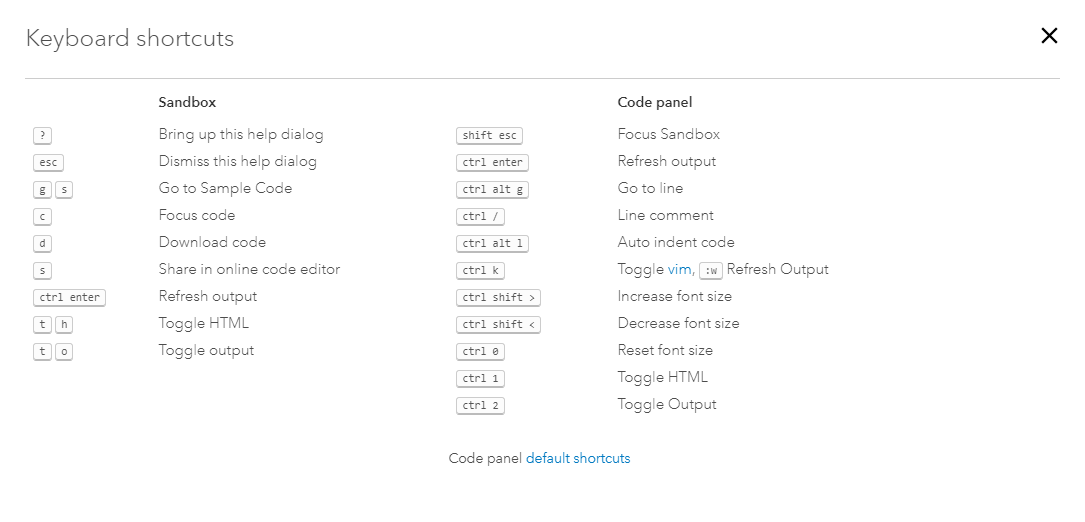
Task: Click the ctrl shift > key badge
Action: 498,297
